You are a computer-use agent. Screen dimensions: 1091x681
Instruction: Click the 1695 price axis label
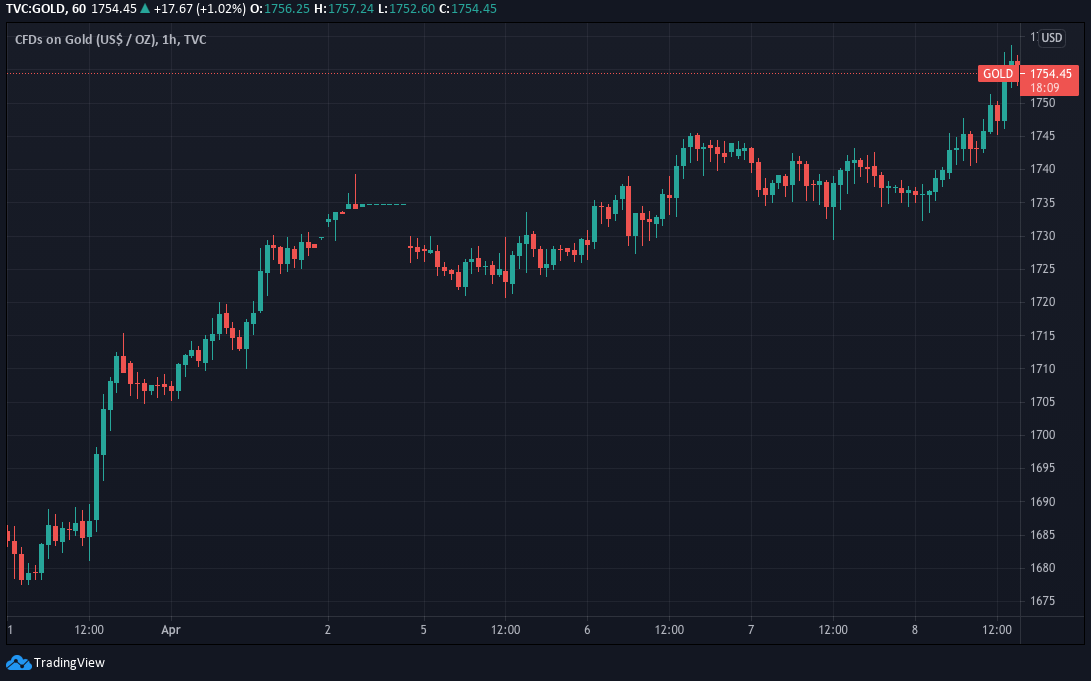(1042, 468)
